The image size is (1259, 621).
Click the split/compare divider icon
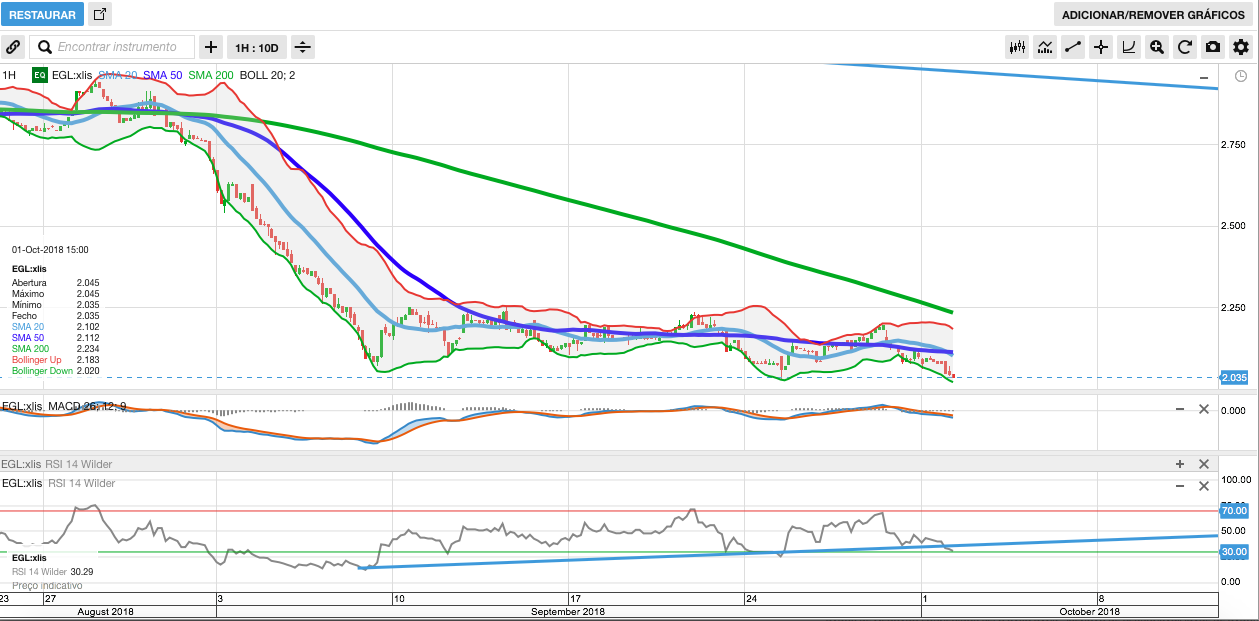click(303, 47)
